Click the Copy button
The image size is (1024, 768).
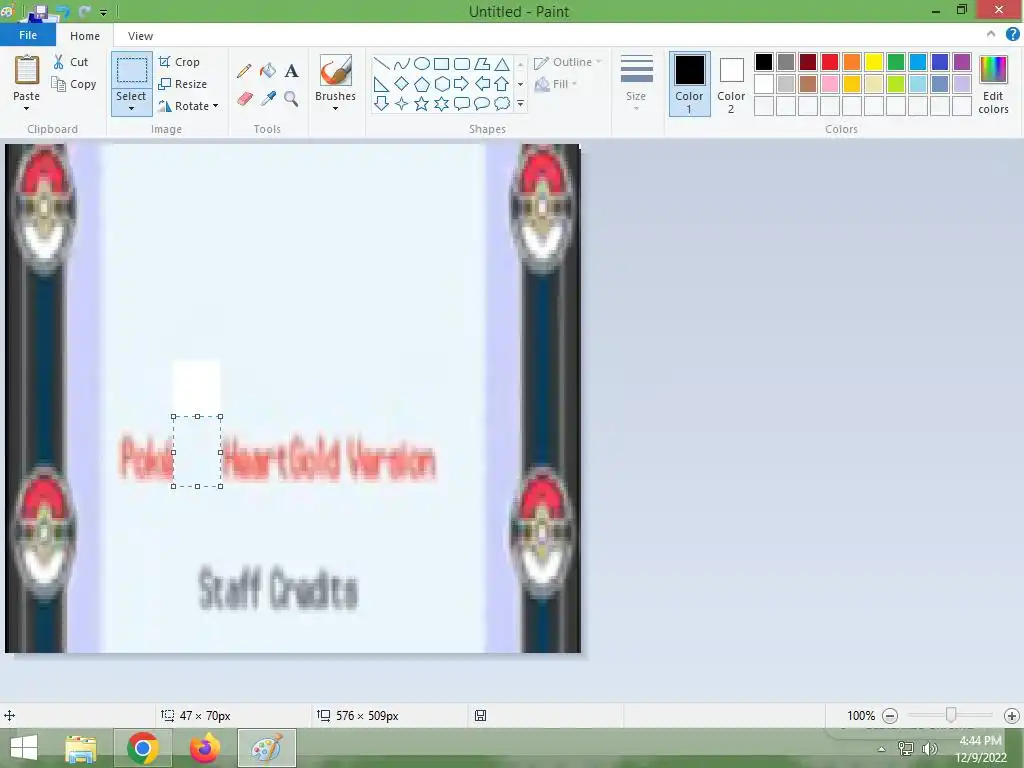tap(74, 84)
